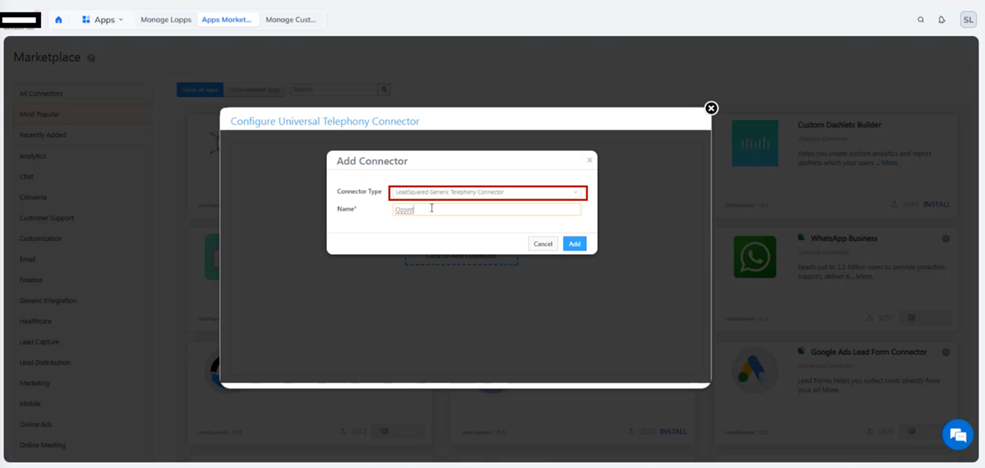Click Google Ads Lead Form Connector title
The height and width of the screenshot is (468, 985).
pyautogui.click(x=869, y=352)
